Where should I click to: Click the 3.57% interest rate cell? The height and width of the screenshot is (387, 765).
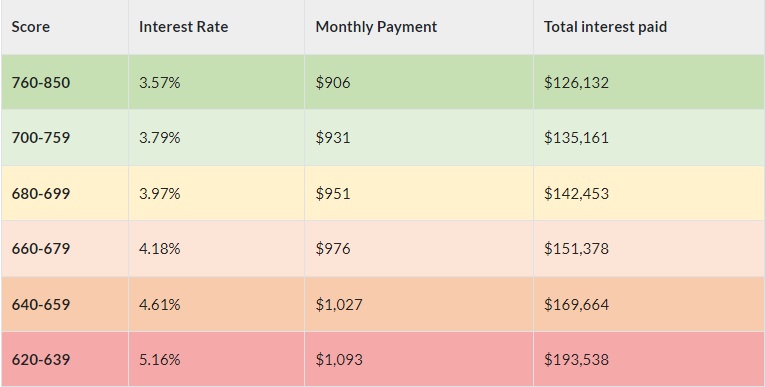tap(216, 82)
